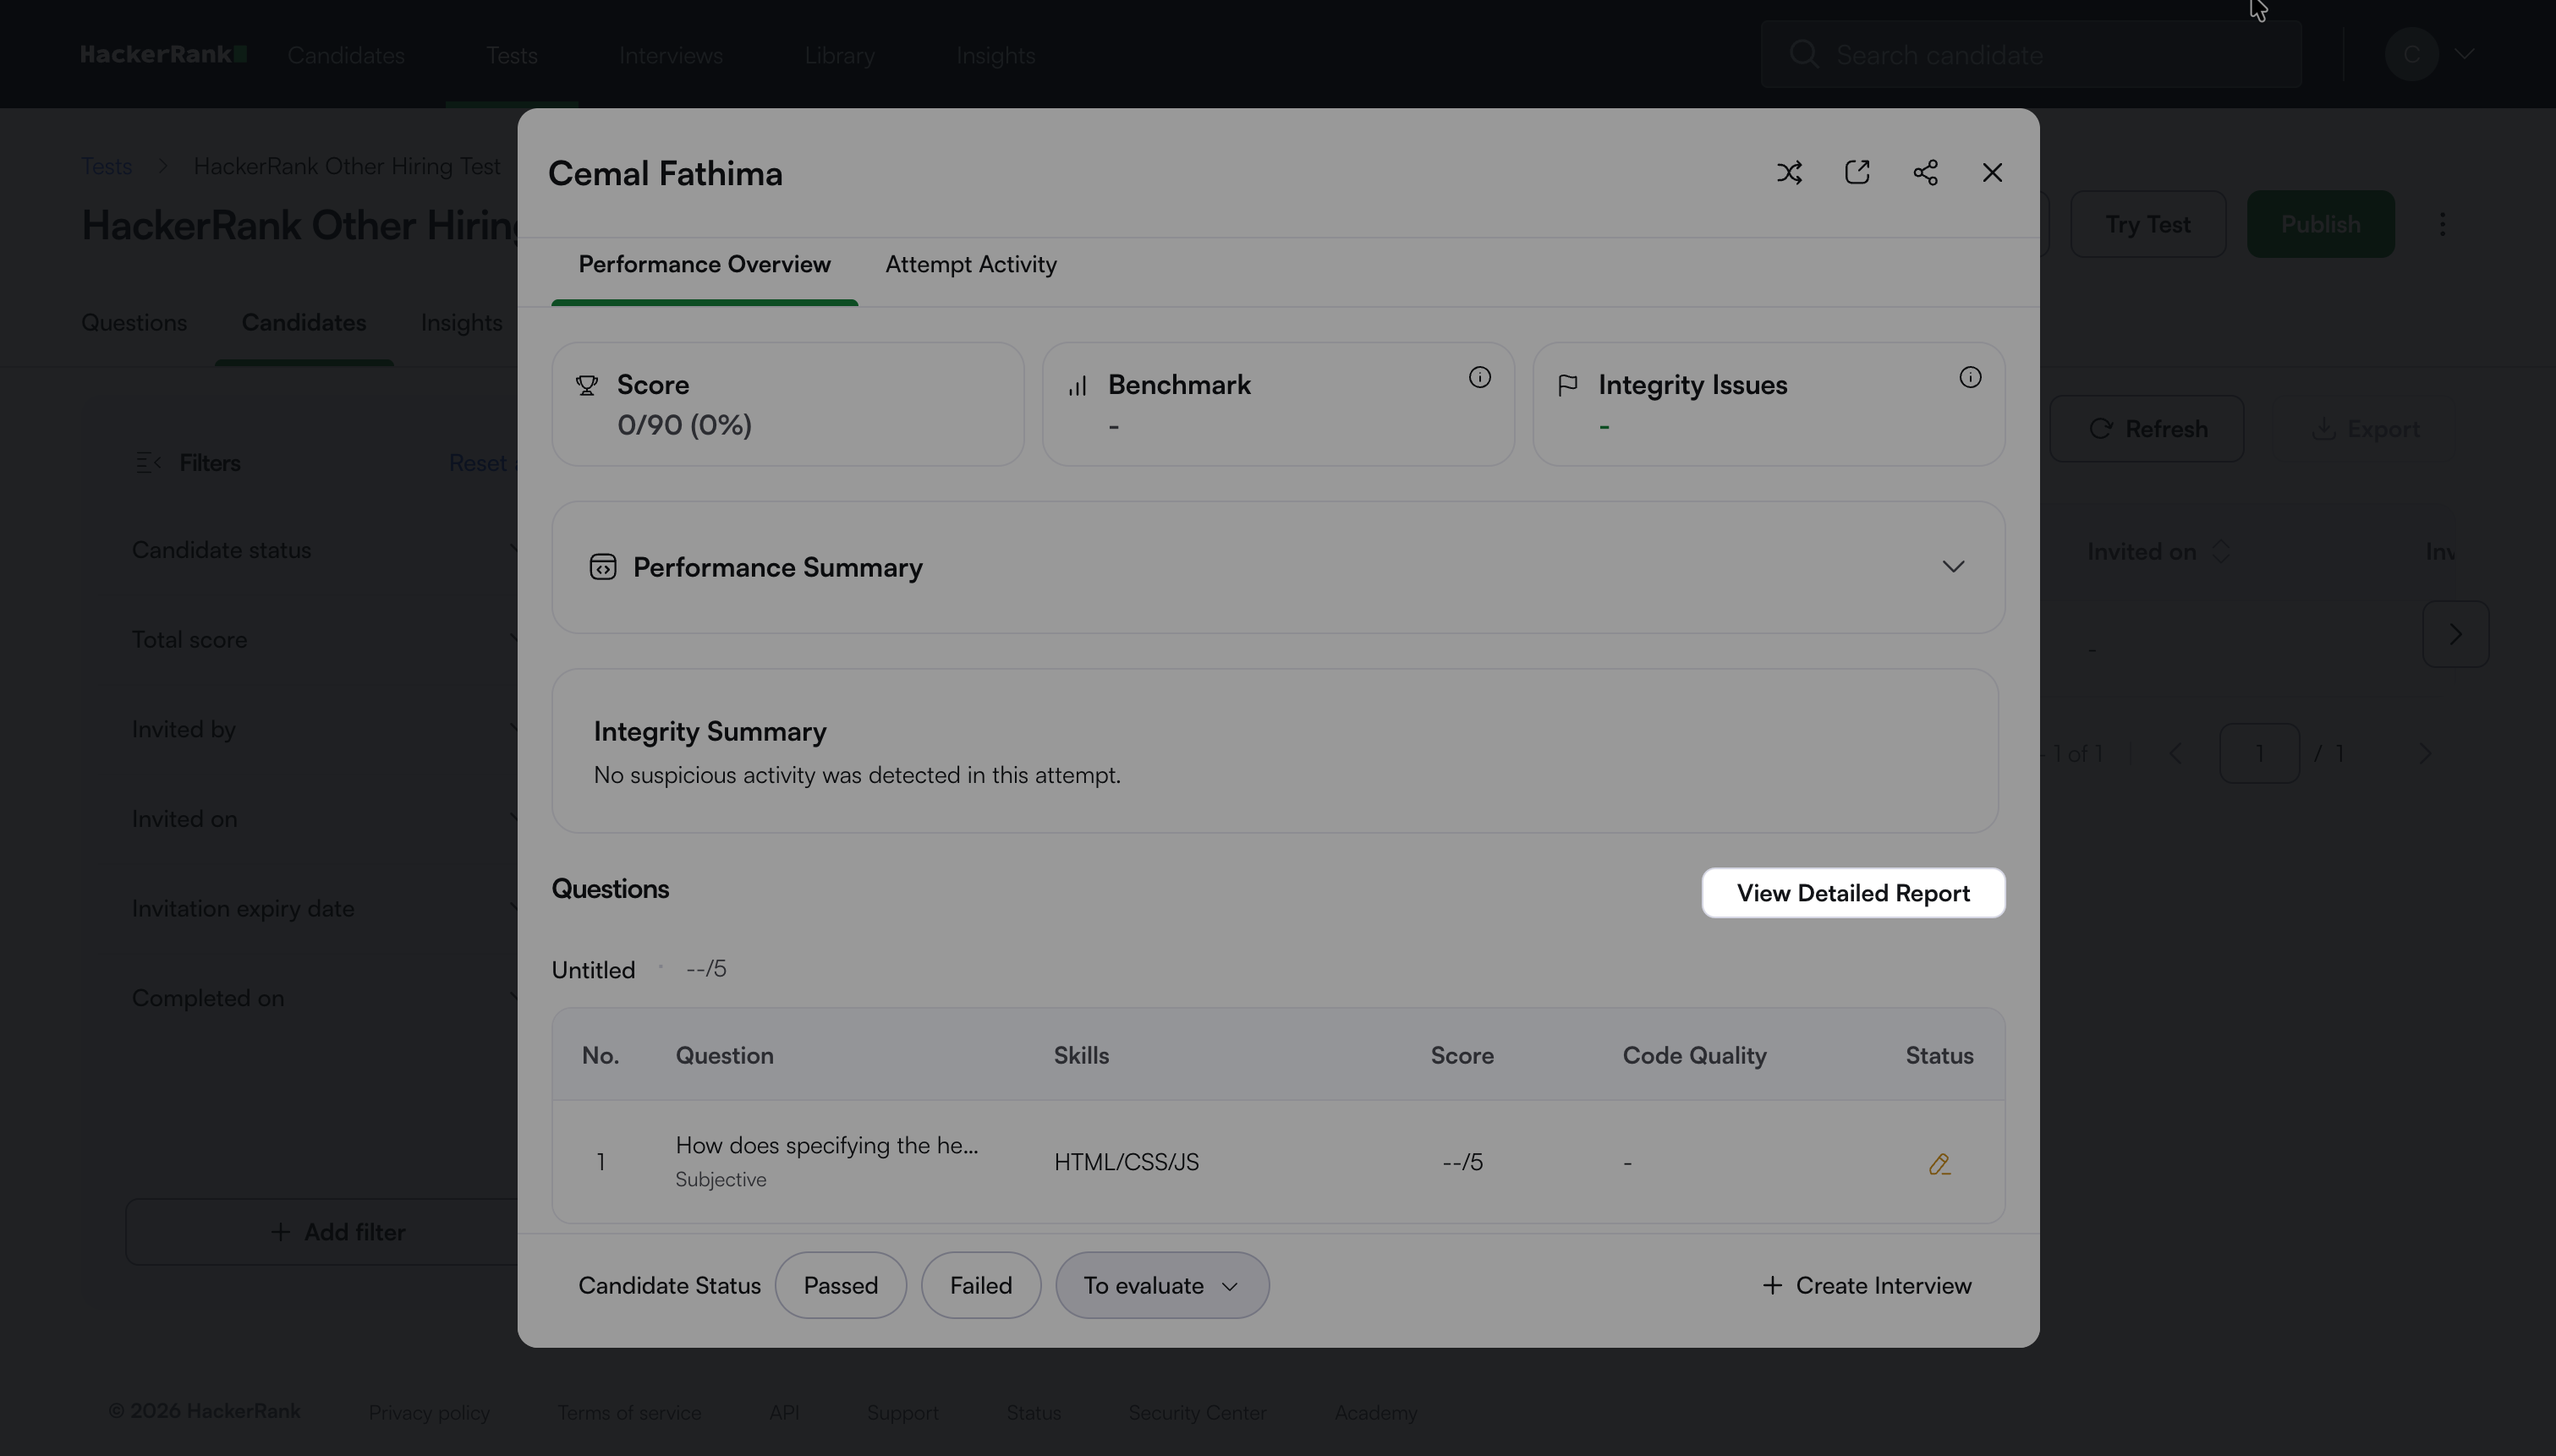Click the share report icon

click(x=1925, y=173)
